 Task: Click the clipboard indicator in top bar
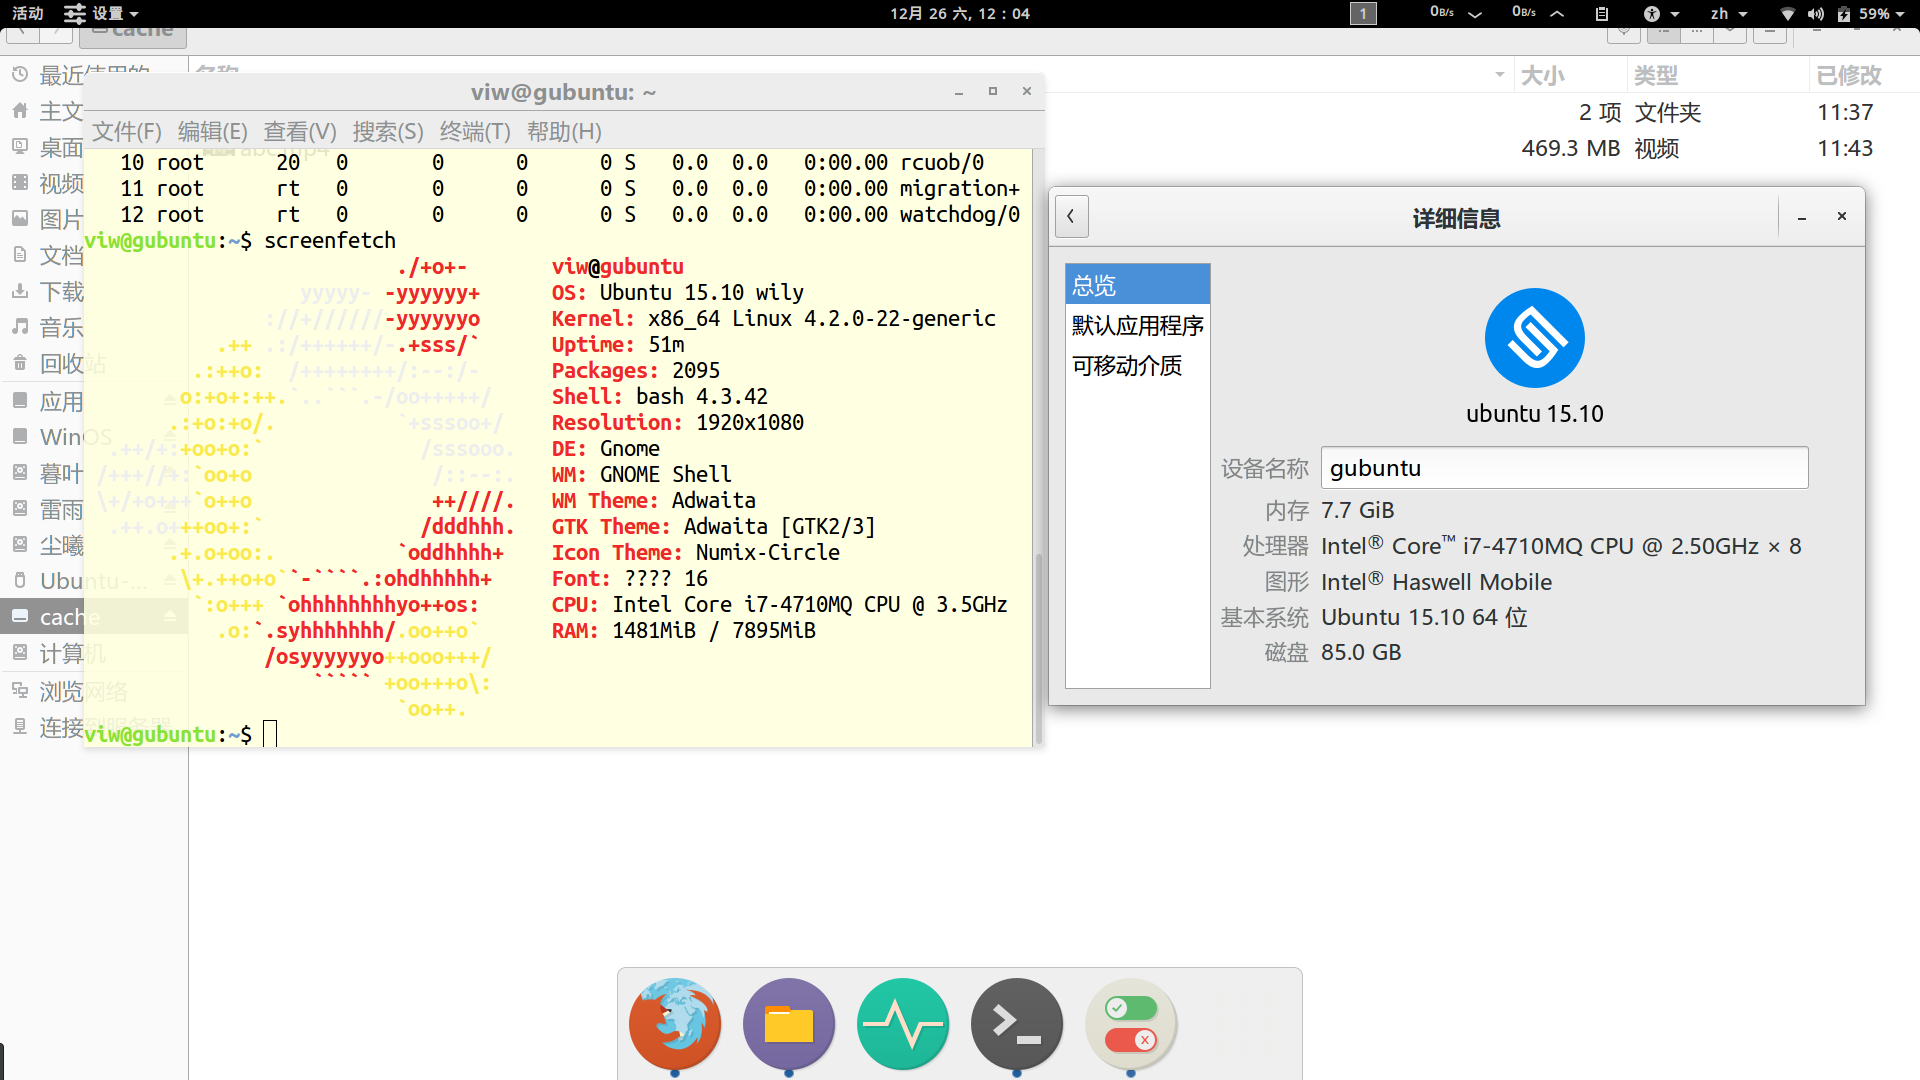tap(1602, 14)
